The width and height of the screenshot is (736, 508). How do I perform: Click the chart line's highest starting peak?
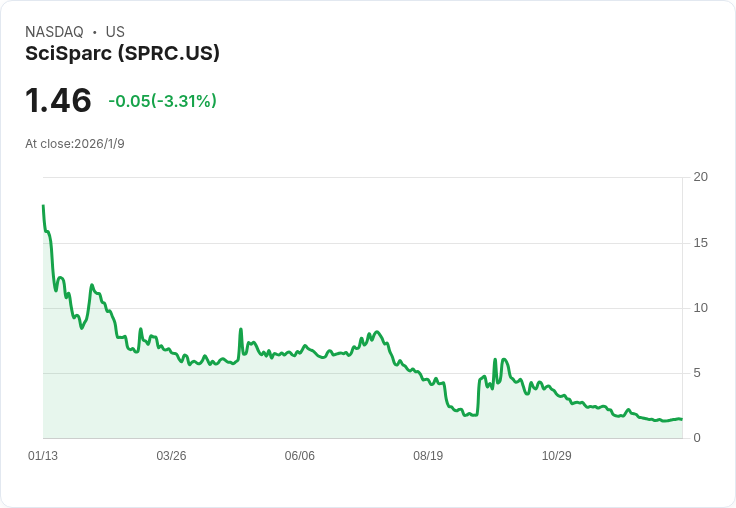point(43,206)
